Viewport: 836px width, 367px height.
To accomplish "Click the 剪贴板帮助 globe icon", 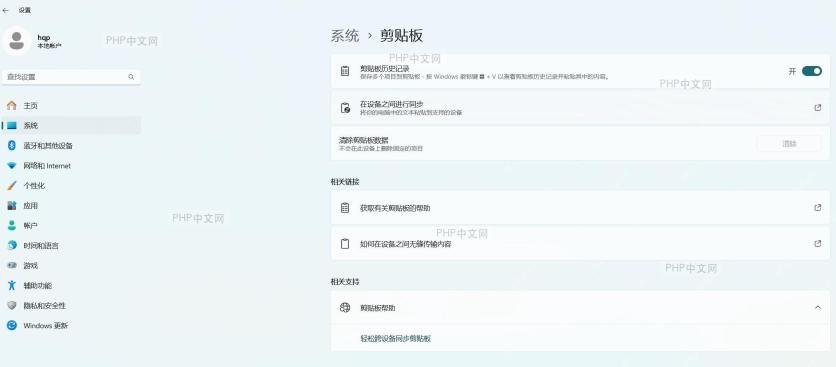I will click(x=345, y=308).
